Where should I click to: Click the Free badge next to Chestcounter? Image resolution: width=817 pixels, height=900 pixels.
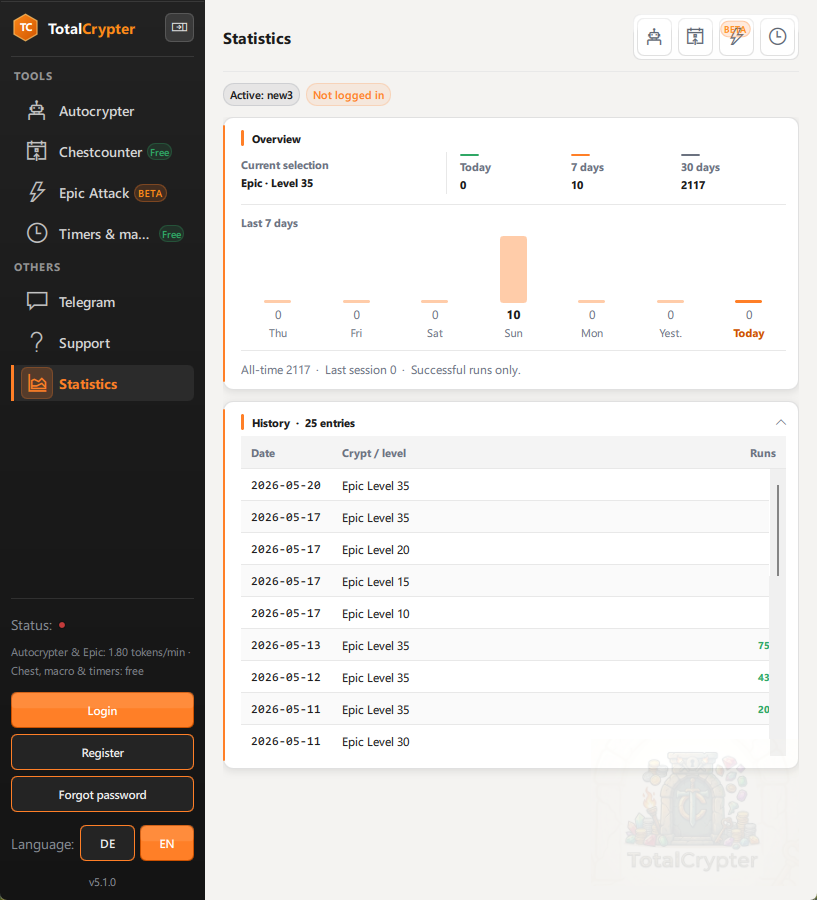160,152
